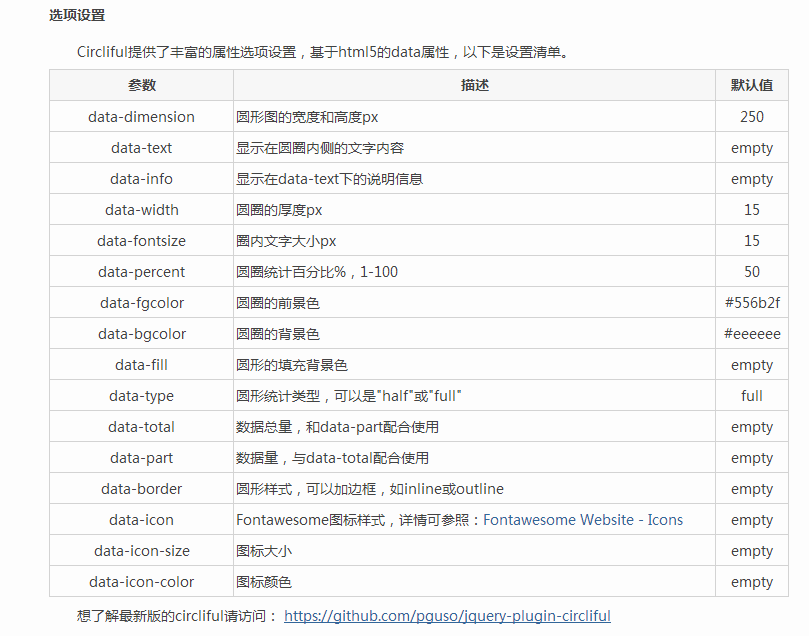Select the data-fill parameter name
The image size is (809, 636).
tap(141, 365)
